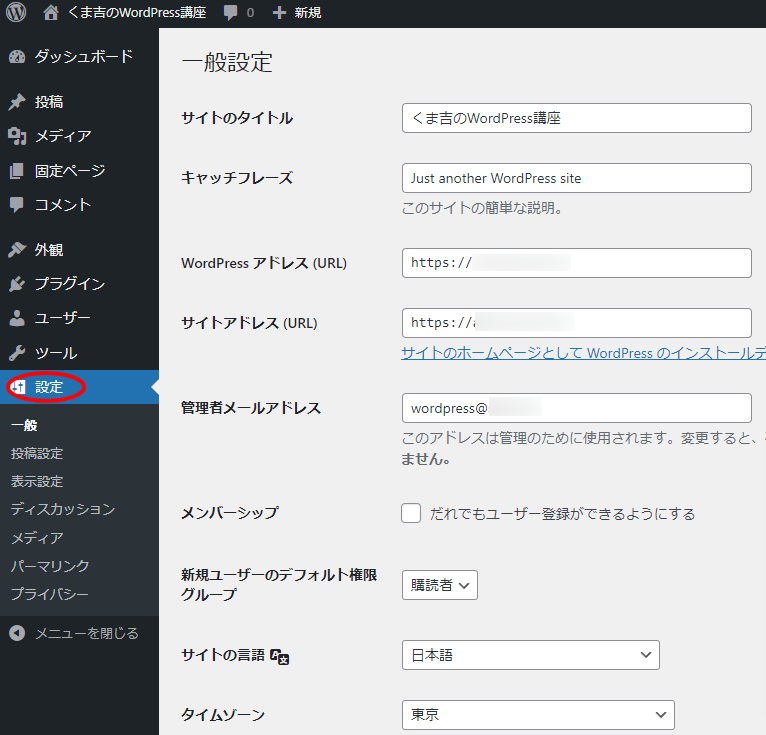The width and height of the screenshot is (766, 735).
Task: Focus the サイトアドレス (URL) field
Action: (576, 323)
